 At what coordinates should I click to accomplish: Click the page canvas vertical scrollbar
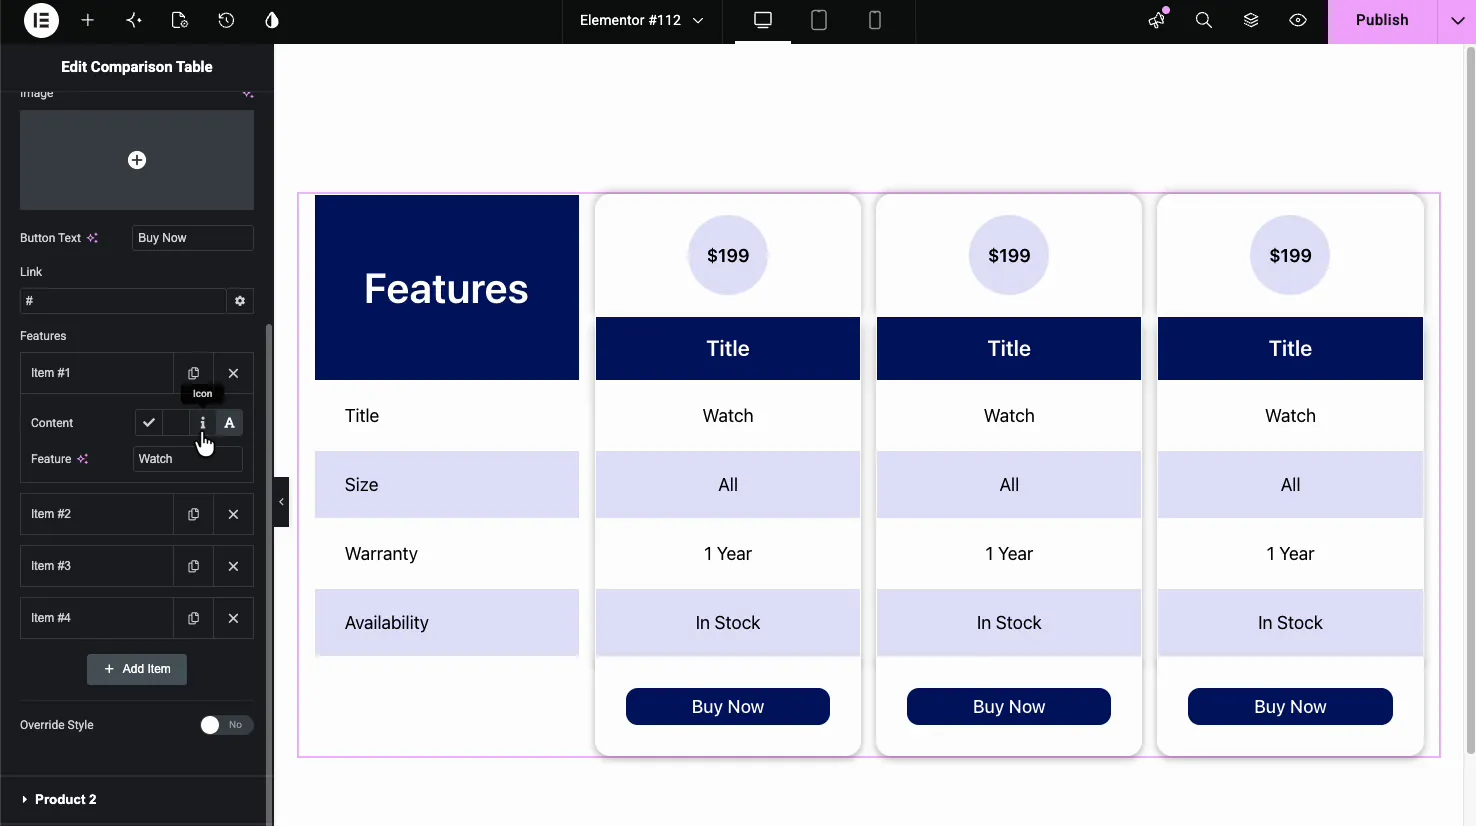pos(1470,400)
